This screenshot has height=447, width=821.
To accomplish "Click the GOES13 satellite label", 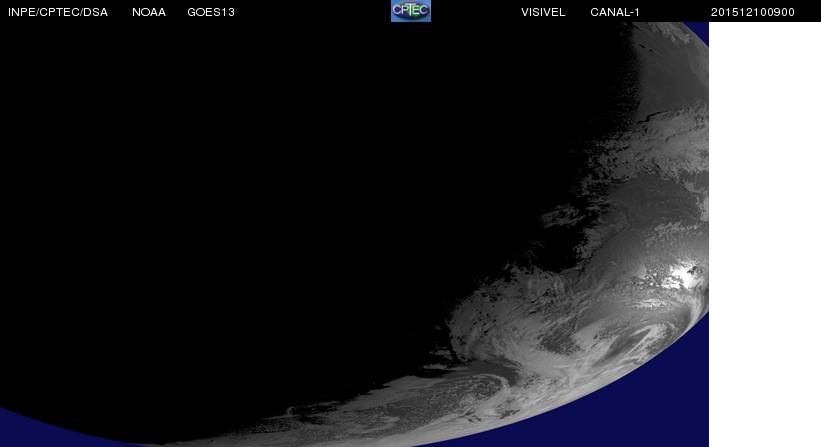I will (x=210, y=12).
